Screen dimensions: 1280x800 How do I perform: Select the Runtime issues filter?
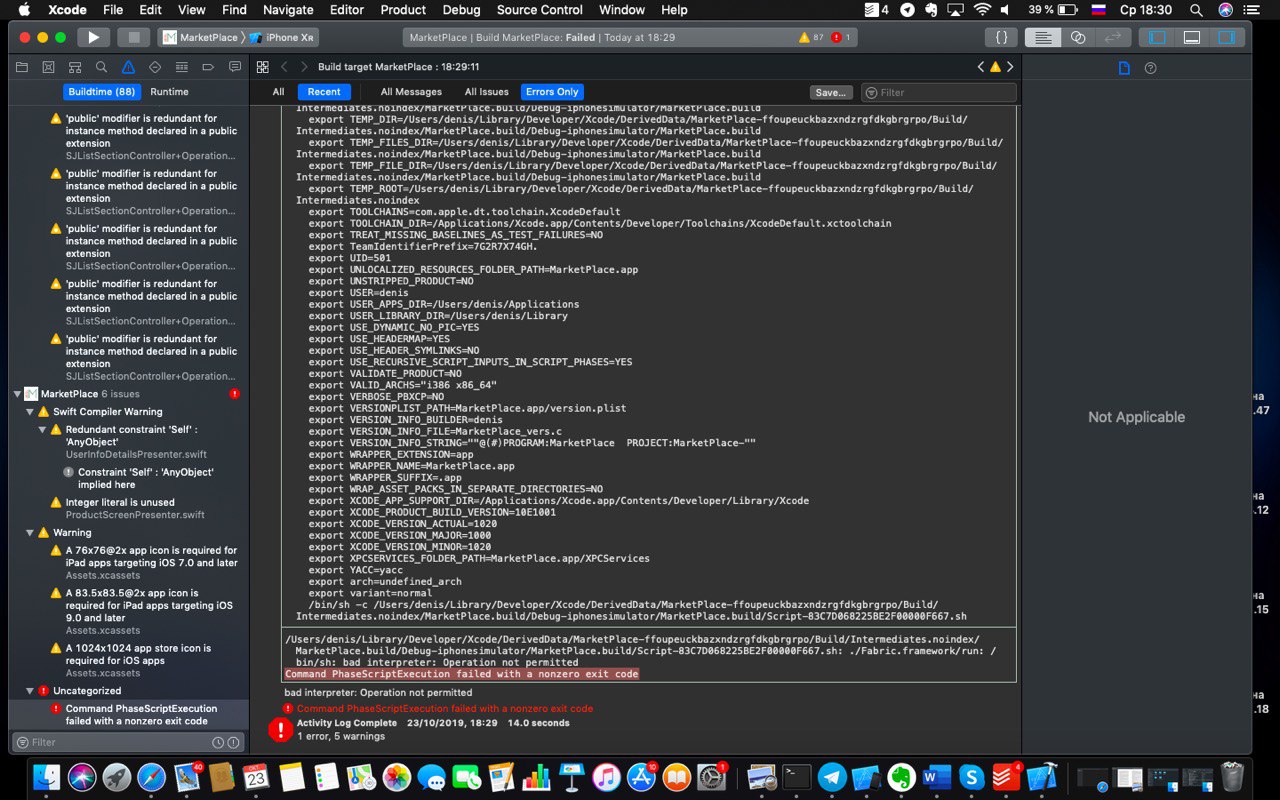point(169,91)
